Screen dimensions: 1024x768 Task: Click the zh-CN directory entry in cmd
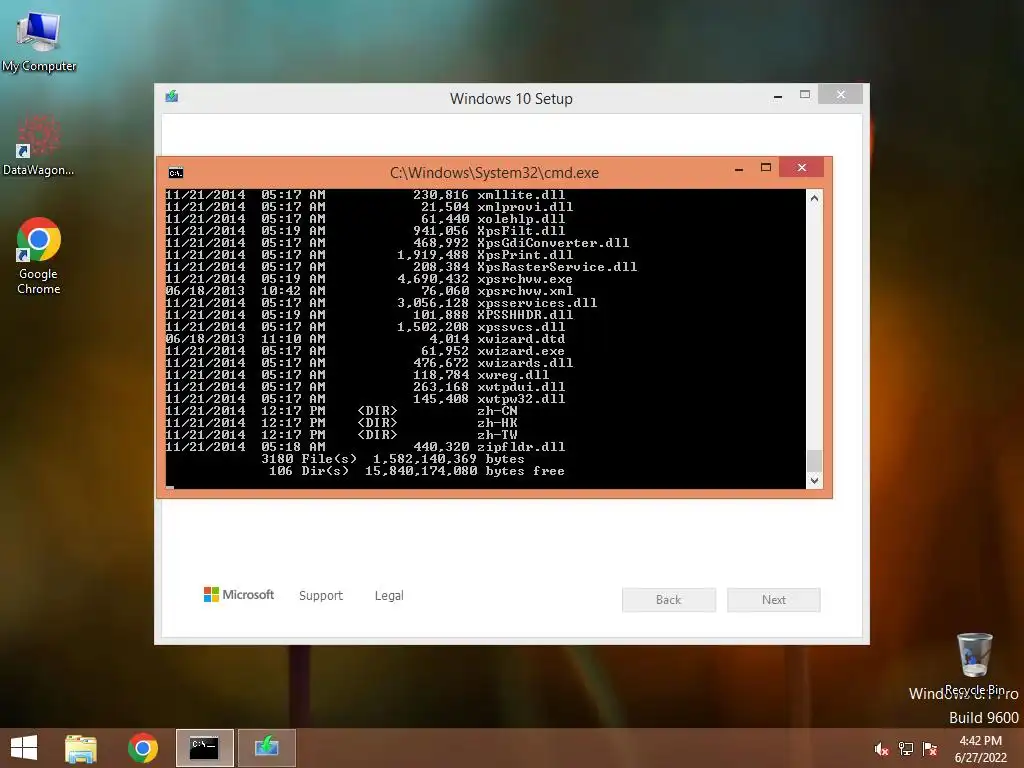tap(497, 411)
